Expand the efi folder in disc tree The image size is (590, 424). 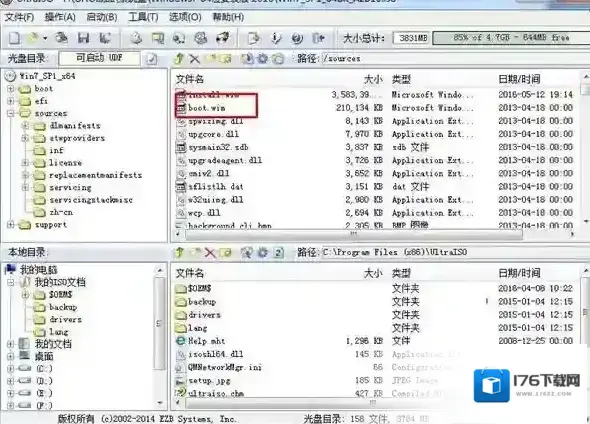point(11,101)
